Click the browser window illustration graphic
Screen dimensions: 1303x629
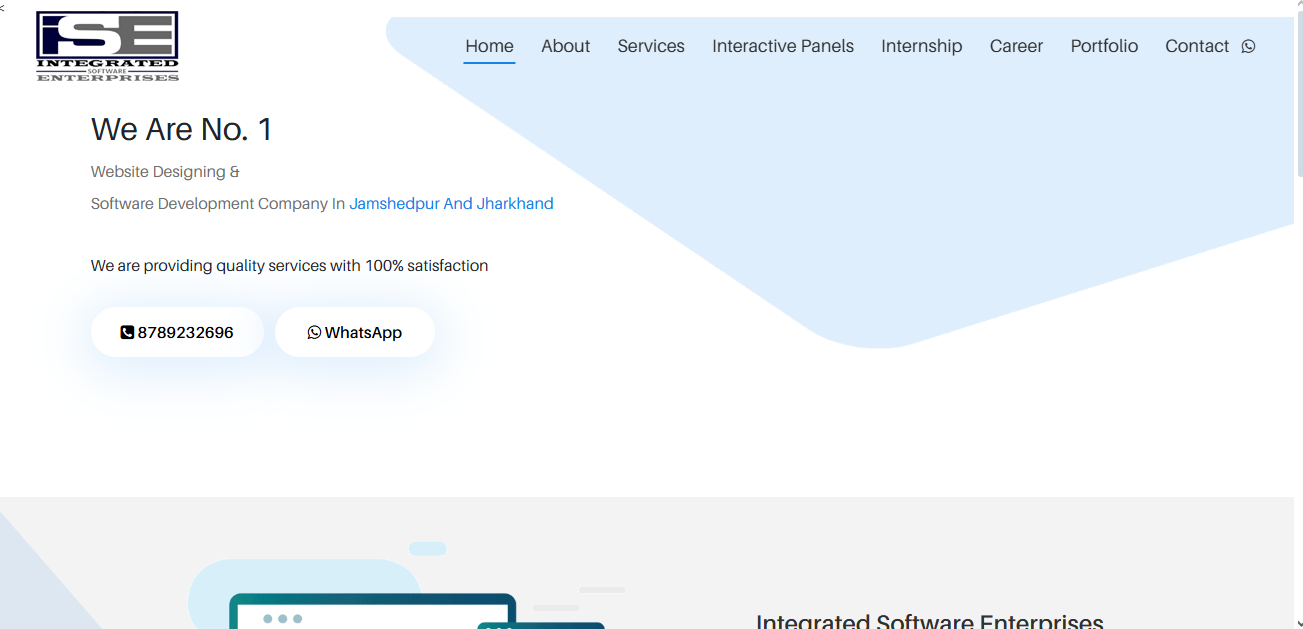pyautogui.click(x=372, y=611)
